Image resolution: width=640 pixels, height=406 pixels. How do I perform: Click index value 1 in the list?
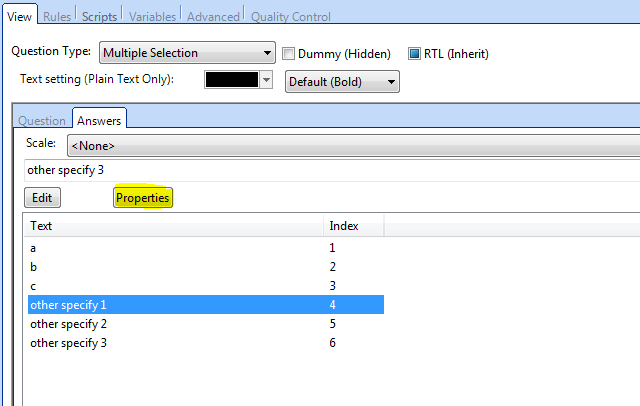(x=332, y=248)
